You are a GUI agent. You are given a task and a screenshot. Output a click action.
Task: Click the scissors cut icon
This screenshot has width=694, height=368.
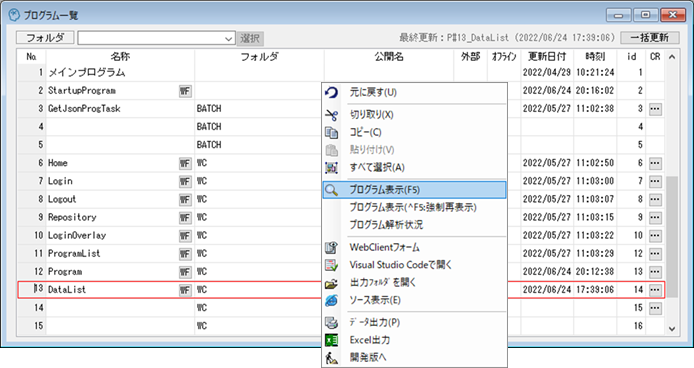332,115
